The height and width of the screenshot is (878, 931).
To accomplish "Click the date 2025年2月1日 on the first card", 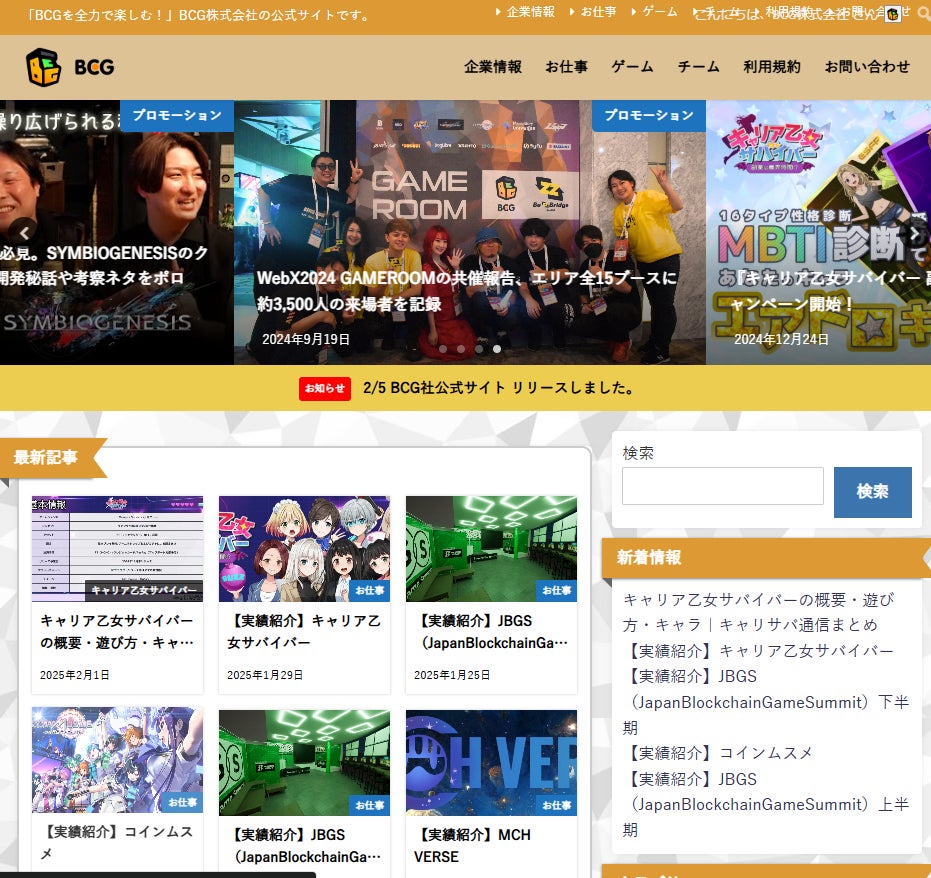I will coord(74,675).
